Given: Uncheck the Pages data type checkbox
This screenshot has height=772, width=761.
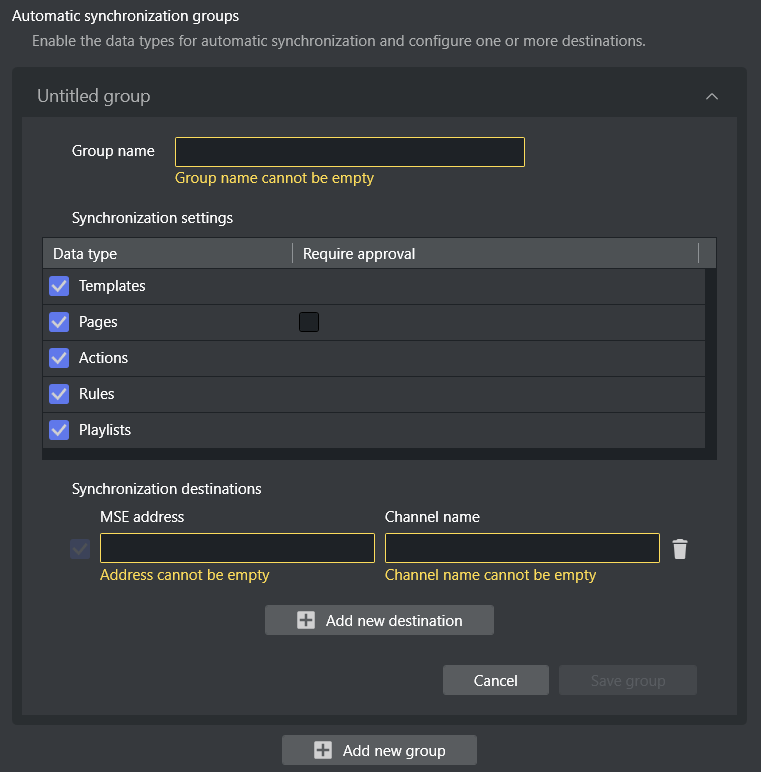Looking at the screenshot, I should (59, 322).
